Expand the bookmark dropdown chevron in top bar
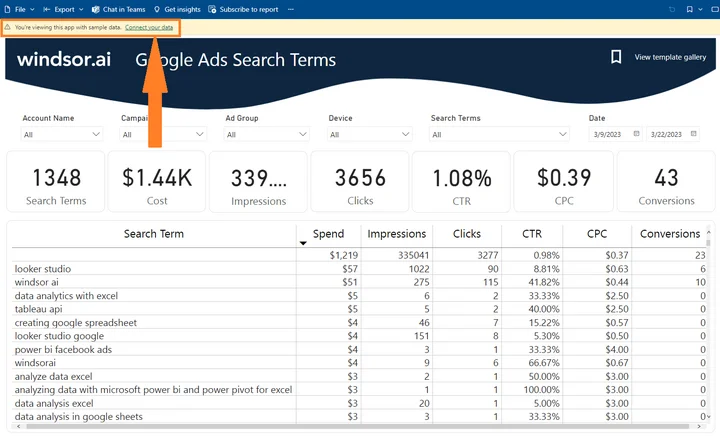Viewport: 720px width, 437px height. pyautogui.click(x=700, y=9)
